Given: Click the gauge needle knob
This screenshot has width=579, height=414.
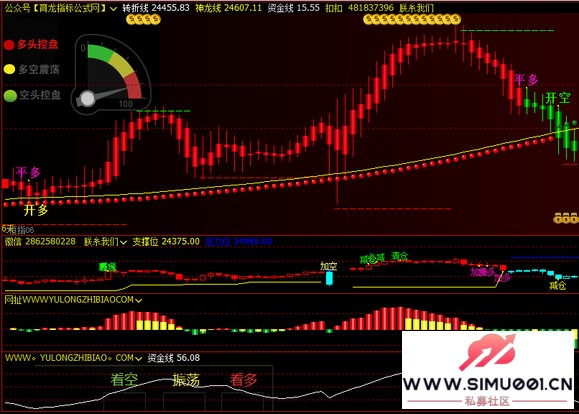Looking at the screenshot, I should pos(88,99).
